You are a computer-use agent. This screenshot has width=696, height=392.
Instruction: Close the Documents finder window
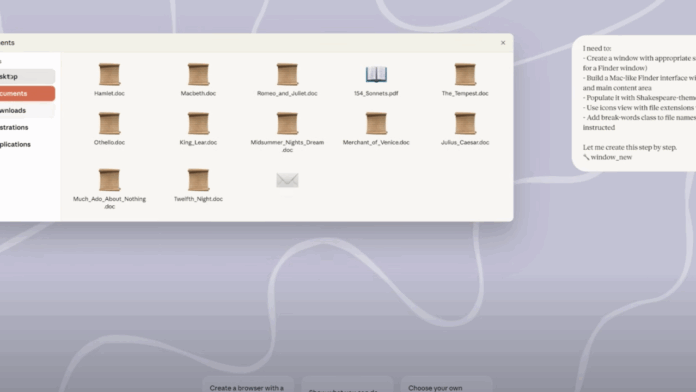coord(503,43)
